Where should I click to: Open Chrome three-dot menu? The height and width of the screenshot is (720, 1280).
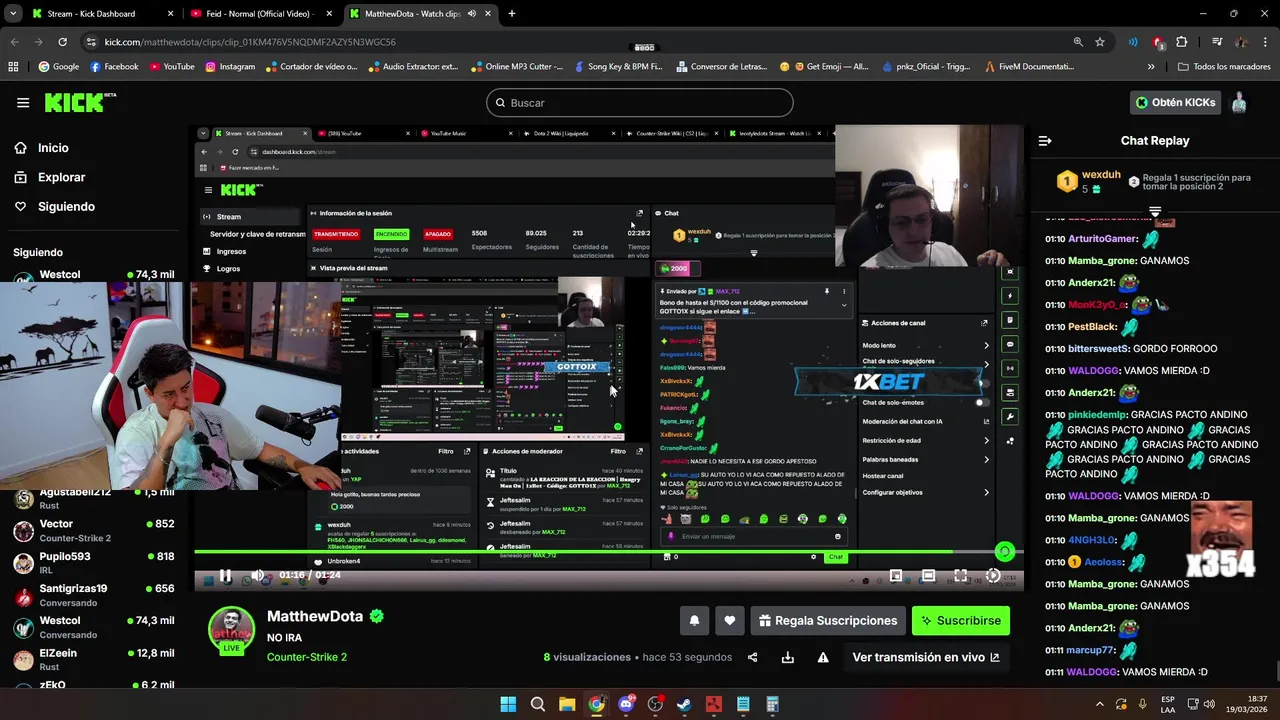click(x=1265, y=42)
